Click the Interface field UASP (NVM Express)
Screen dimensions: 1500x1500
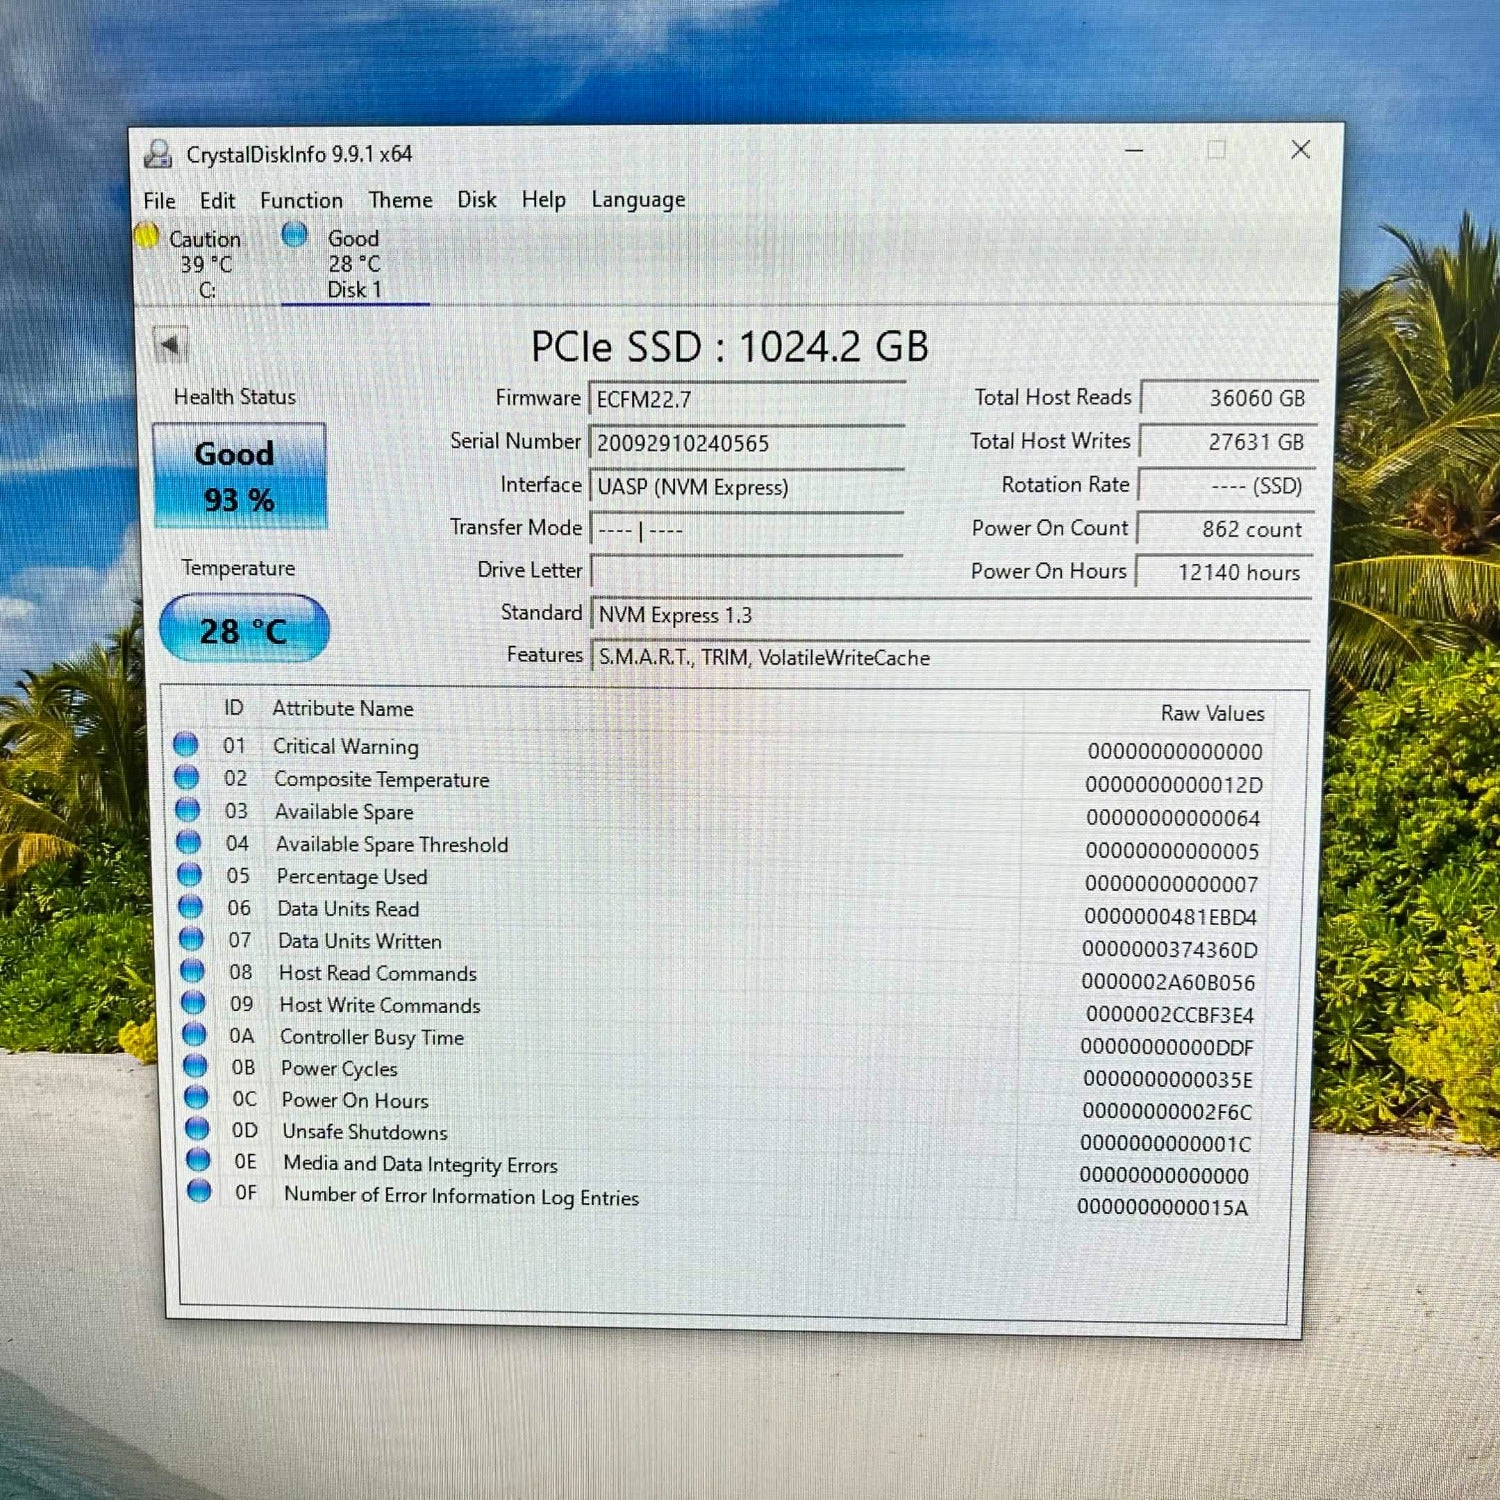pos(747,487)
